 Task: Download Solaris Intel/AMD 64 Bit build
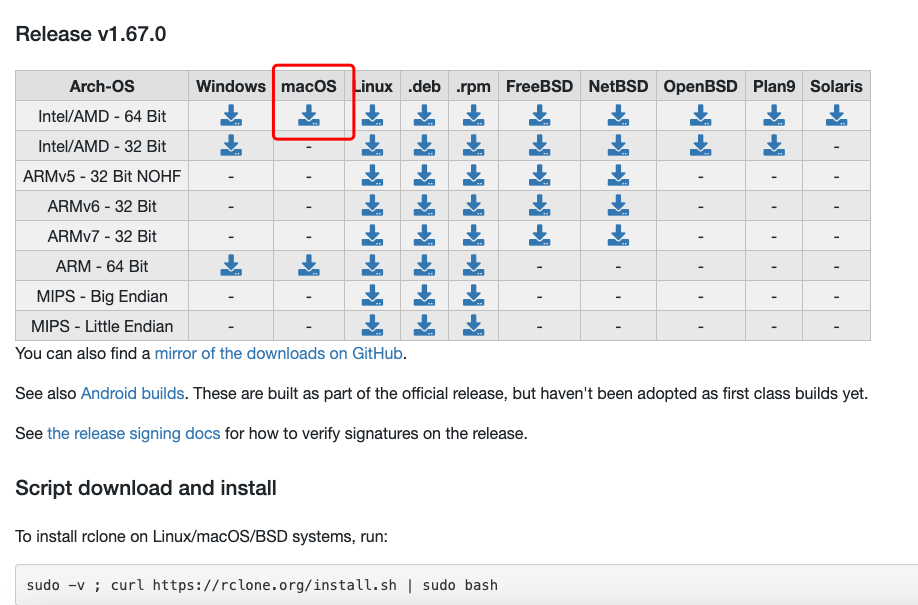837,115
